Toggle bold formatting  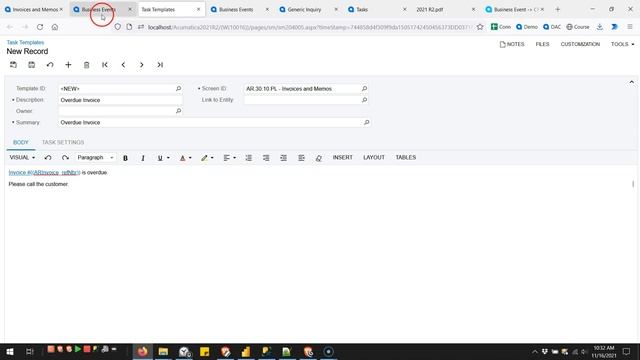125,158
